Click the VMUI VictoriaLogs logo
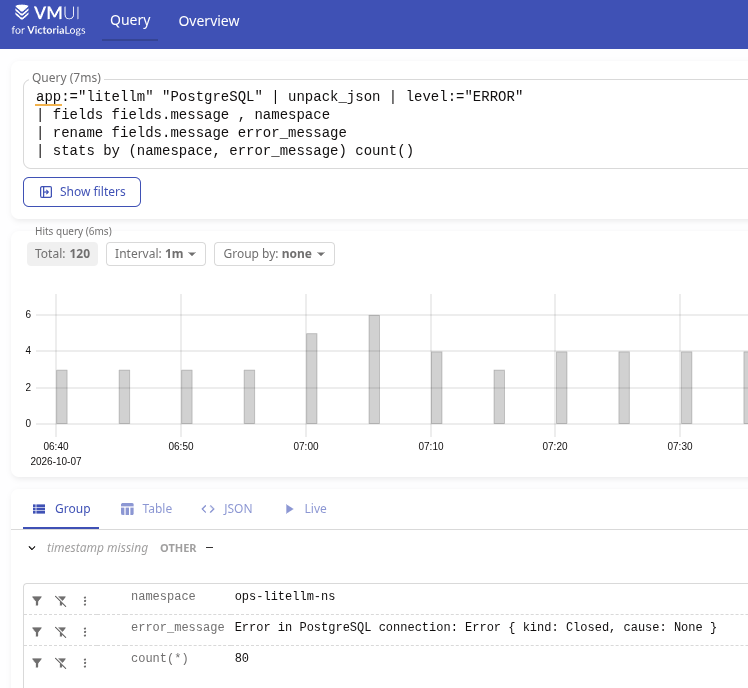Viewport: 748px width, 688px height. 48,21
